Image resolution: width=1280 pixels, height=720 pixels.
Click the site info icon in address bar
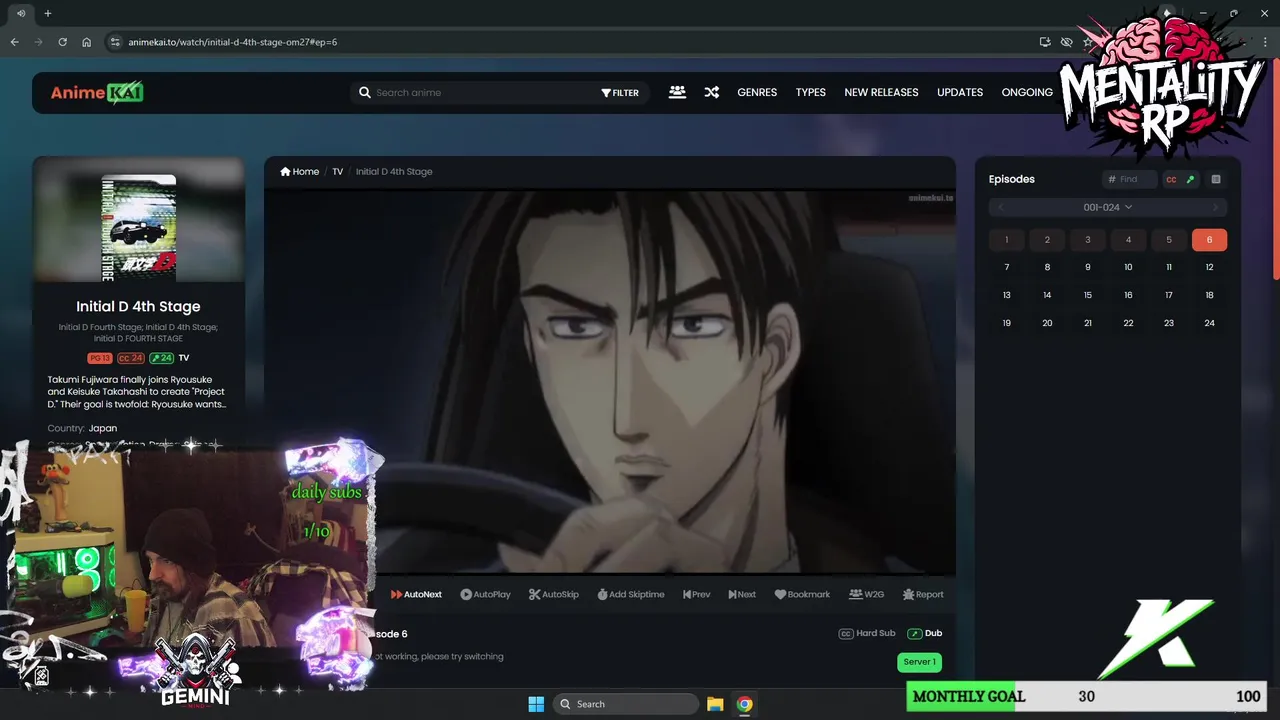tap(115, 42)
